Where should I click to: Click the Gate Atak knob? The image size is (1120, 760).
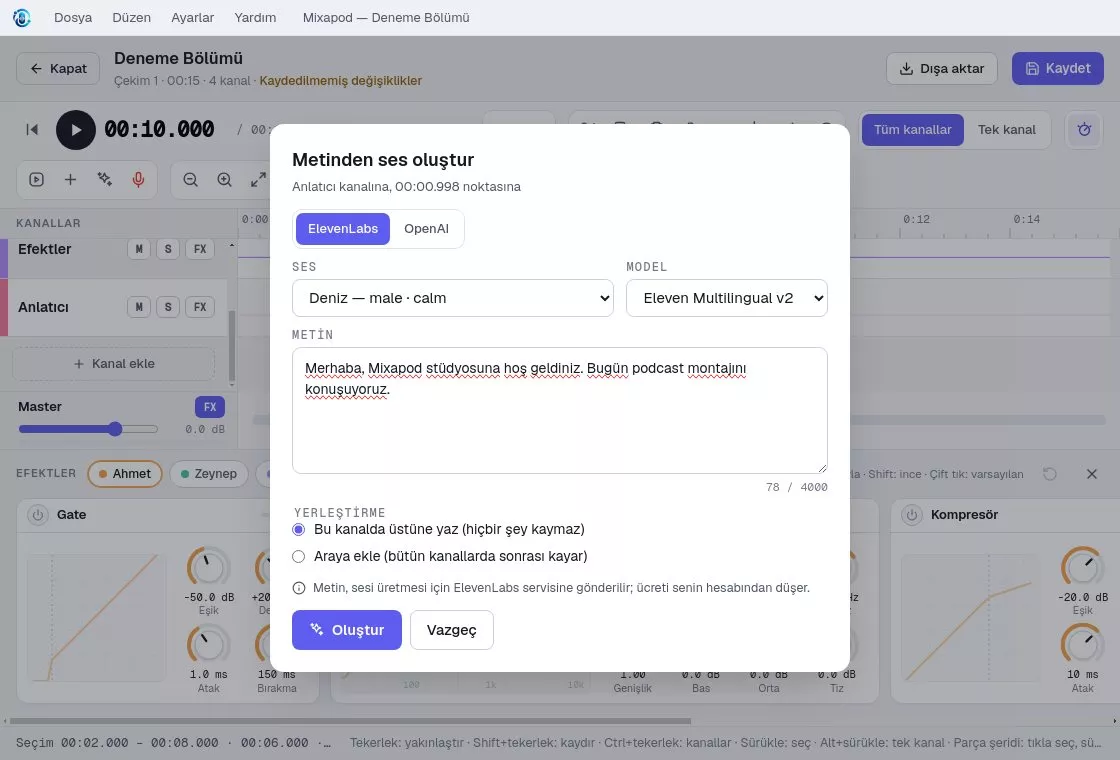tap(209, 645)
